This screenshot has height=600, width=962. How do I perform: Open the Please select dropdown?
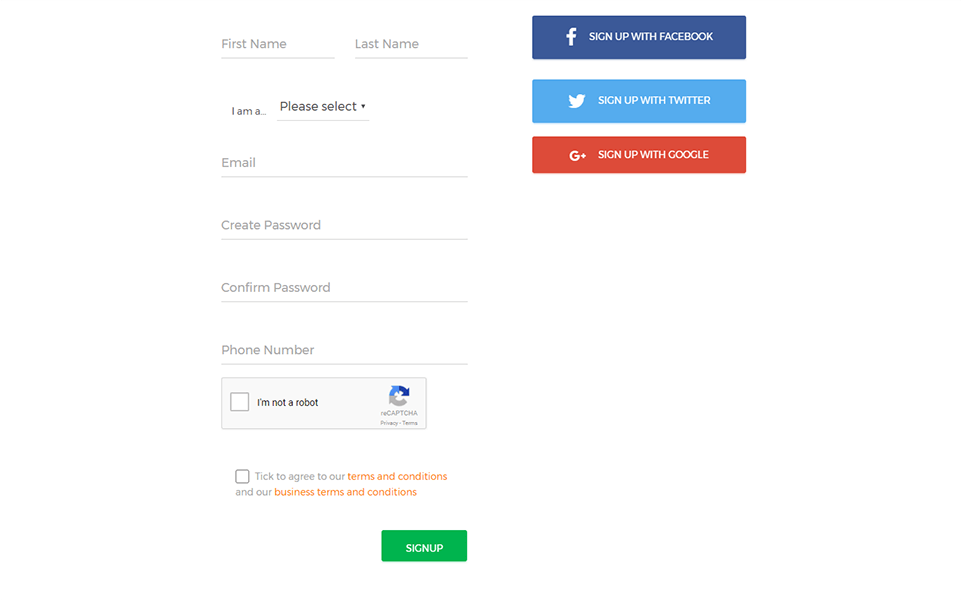tap(318, 107)
